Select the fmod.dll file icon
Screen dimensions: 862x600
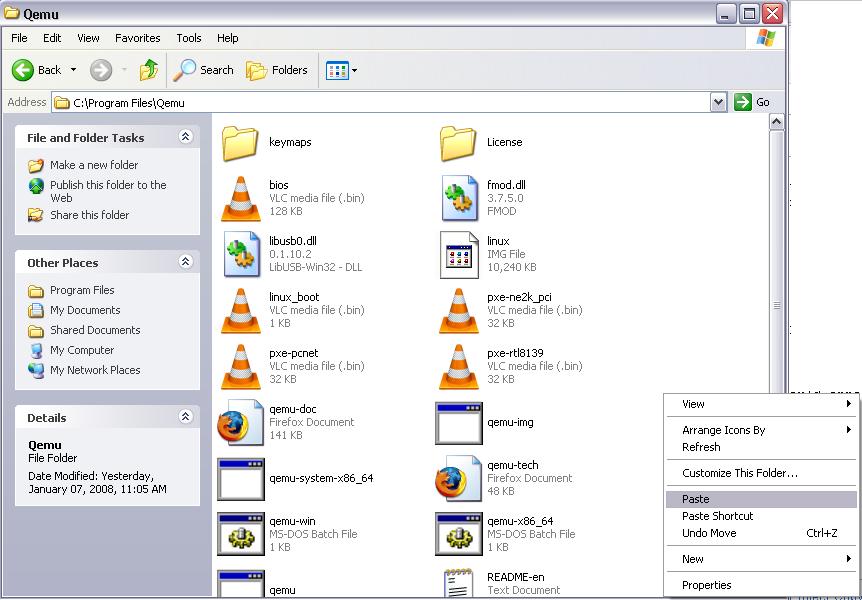[459, 198]
